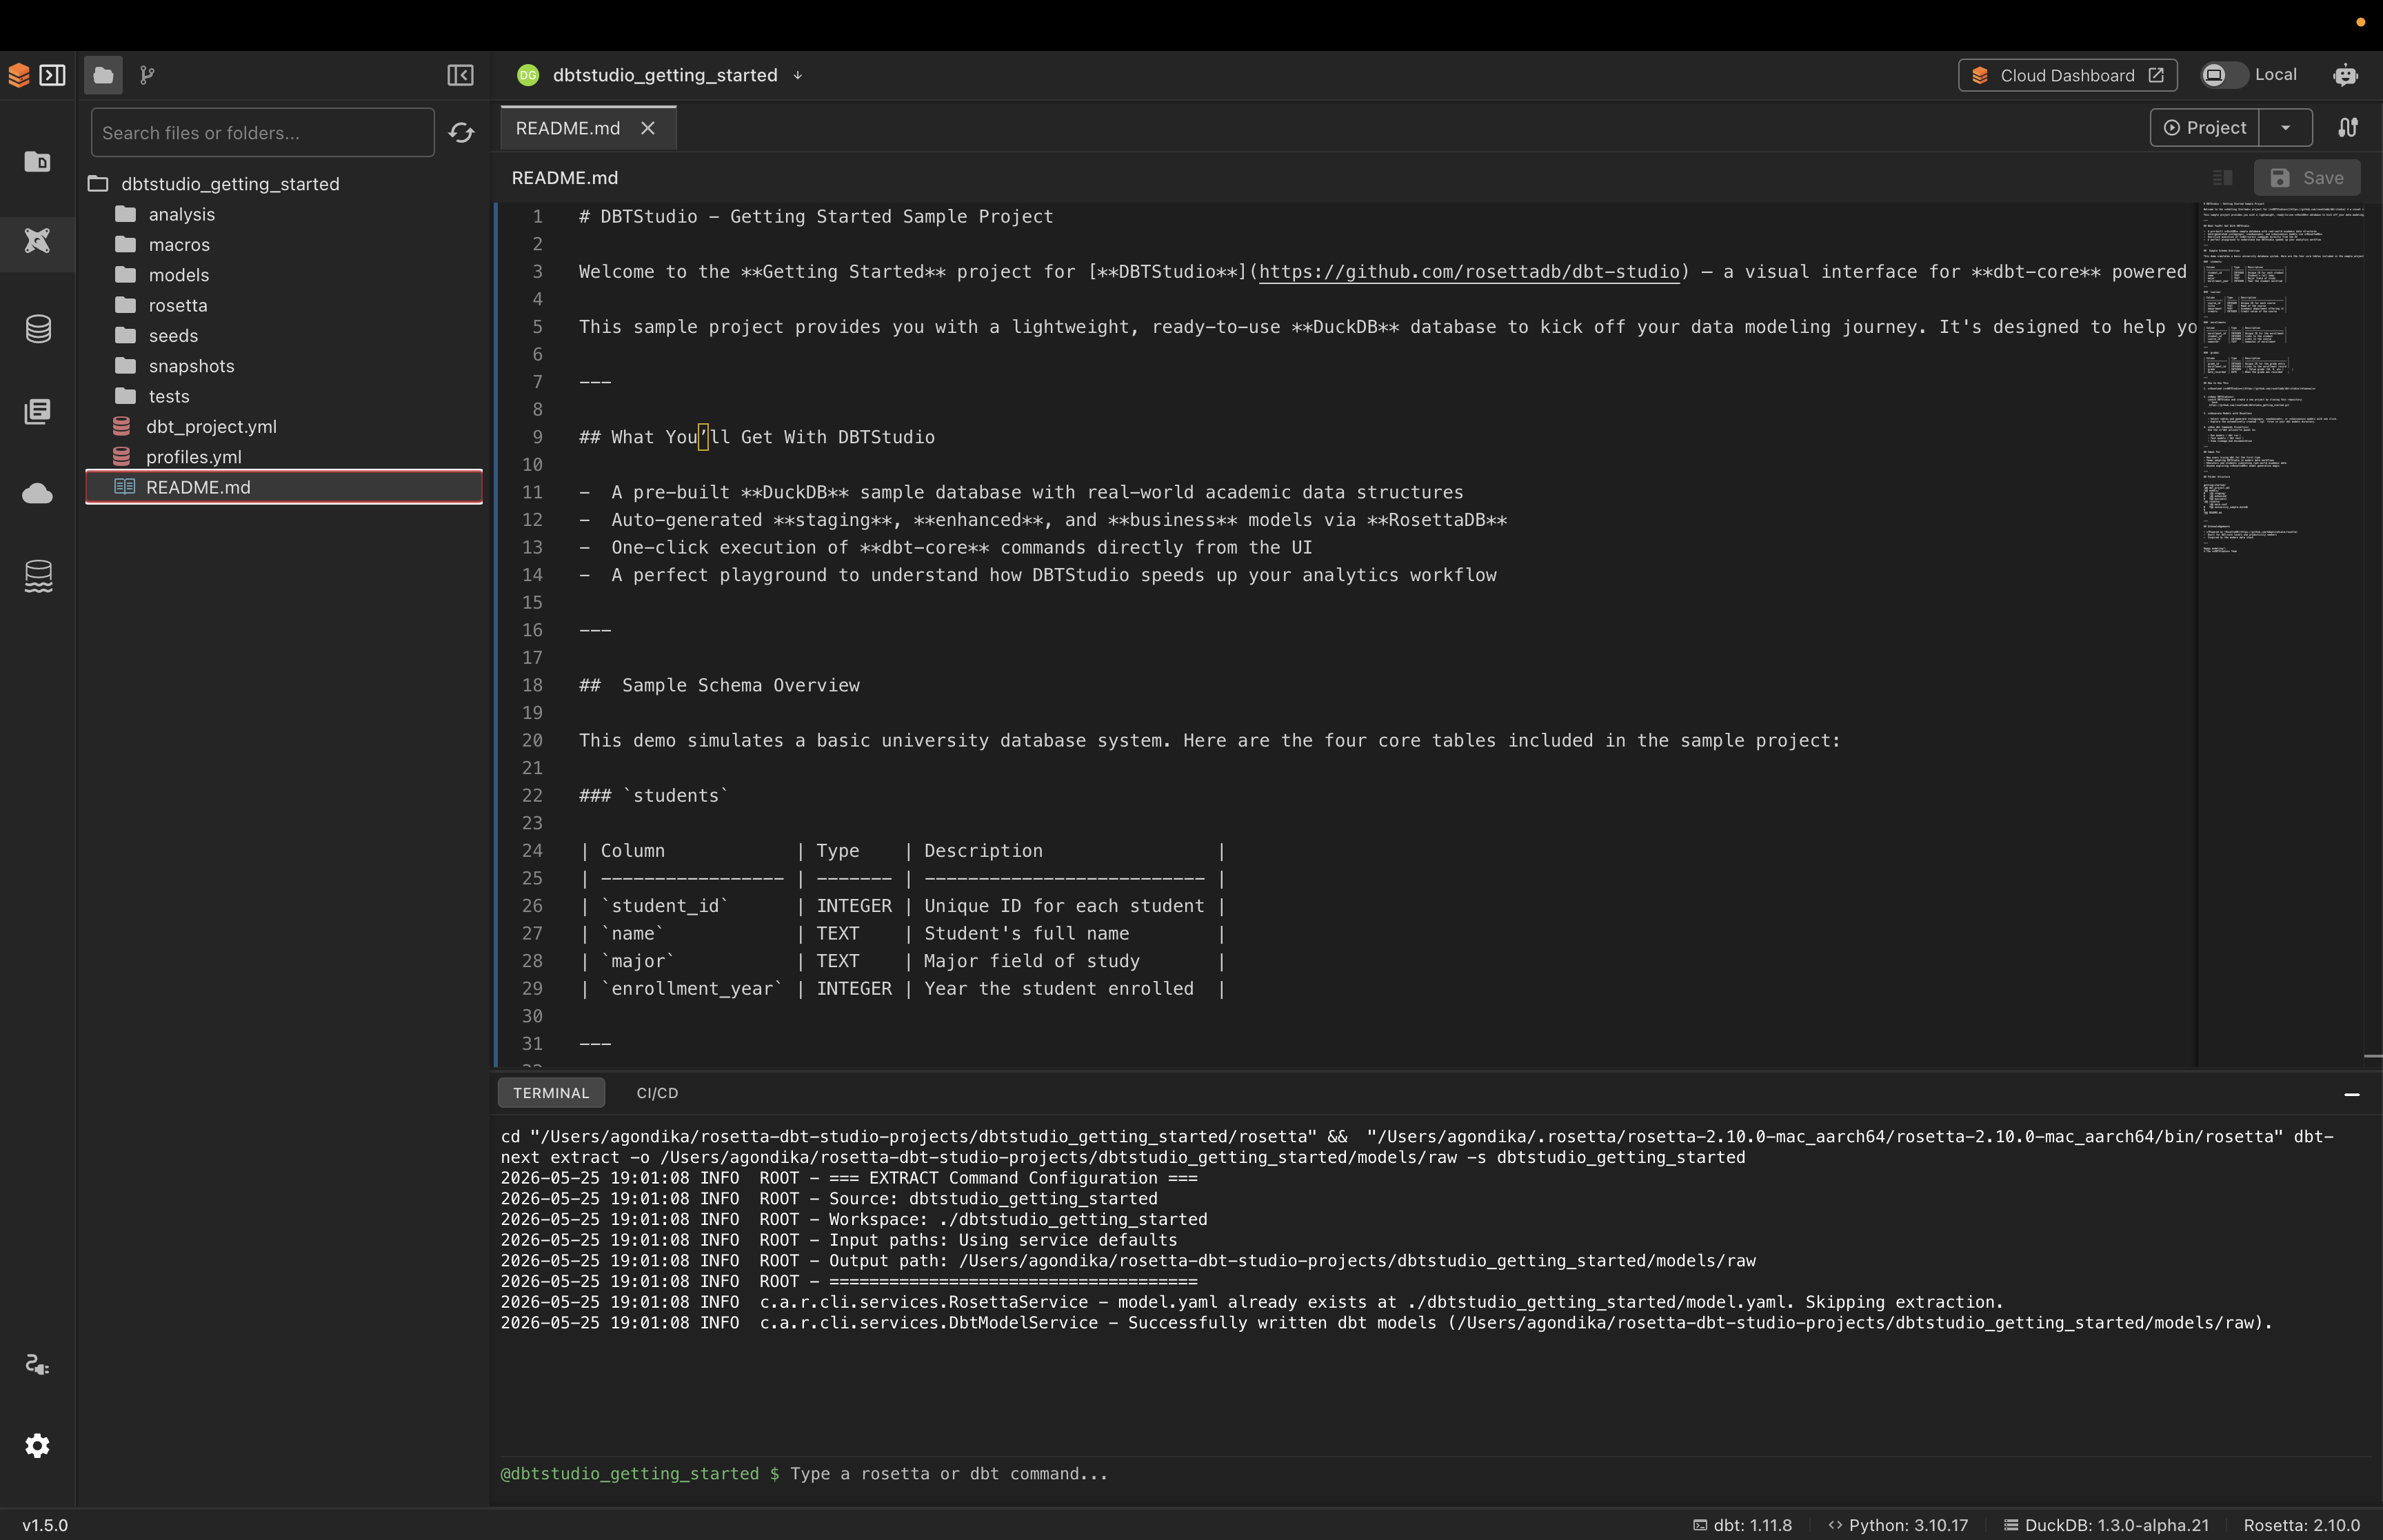The width and height of the screenshot is (2383, 1540).
Task: Click the Rosetta: 2.10.0 status entry
Action: 2301,1525
